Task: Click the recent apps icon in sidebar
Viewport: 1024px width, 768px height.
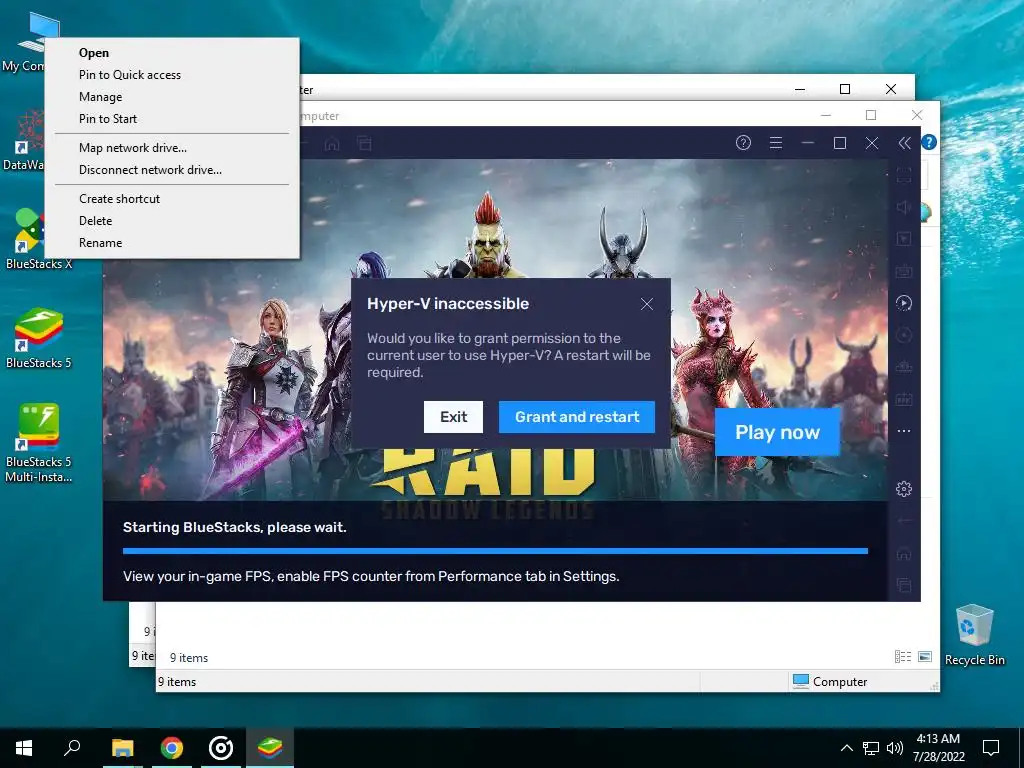Action: coord(904,585)
